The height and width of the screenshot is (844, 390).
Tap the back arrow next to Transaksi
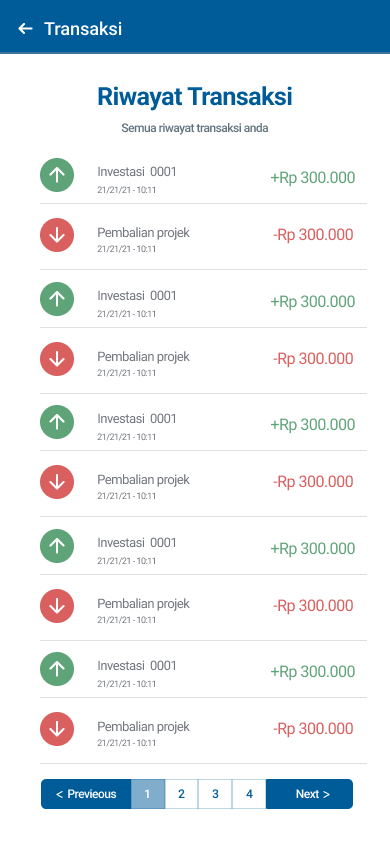tap(25, 29)
